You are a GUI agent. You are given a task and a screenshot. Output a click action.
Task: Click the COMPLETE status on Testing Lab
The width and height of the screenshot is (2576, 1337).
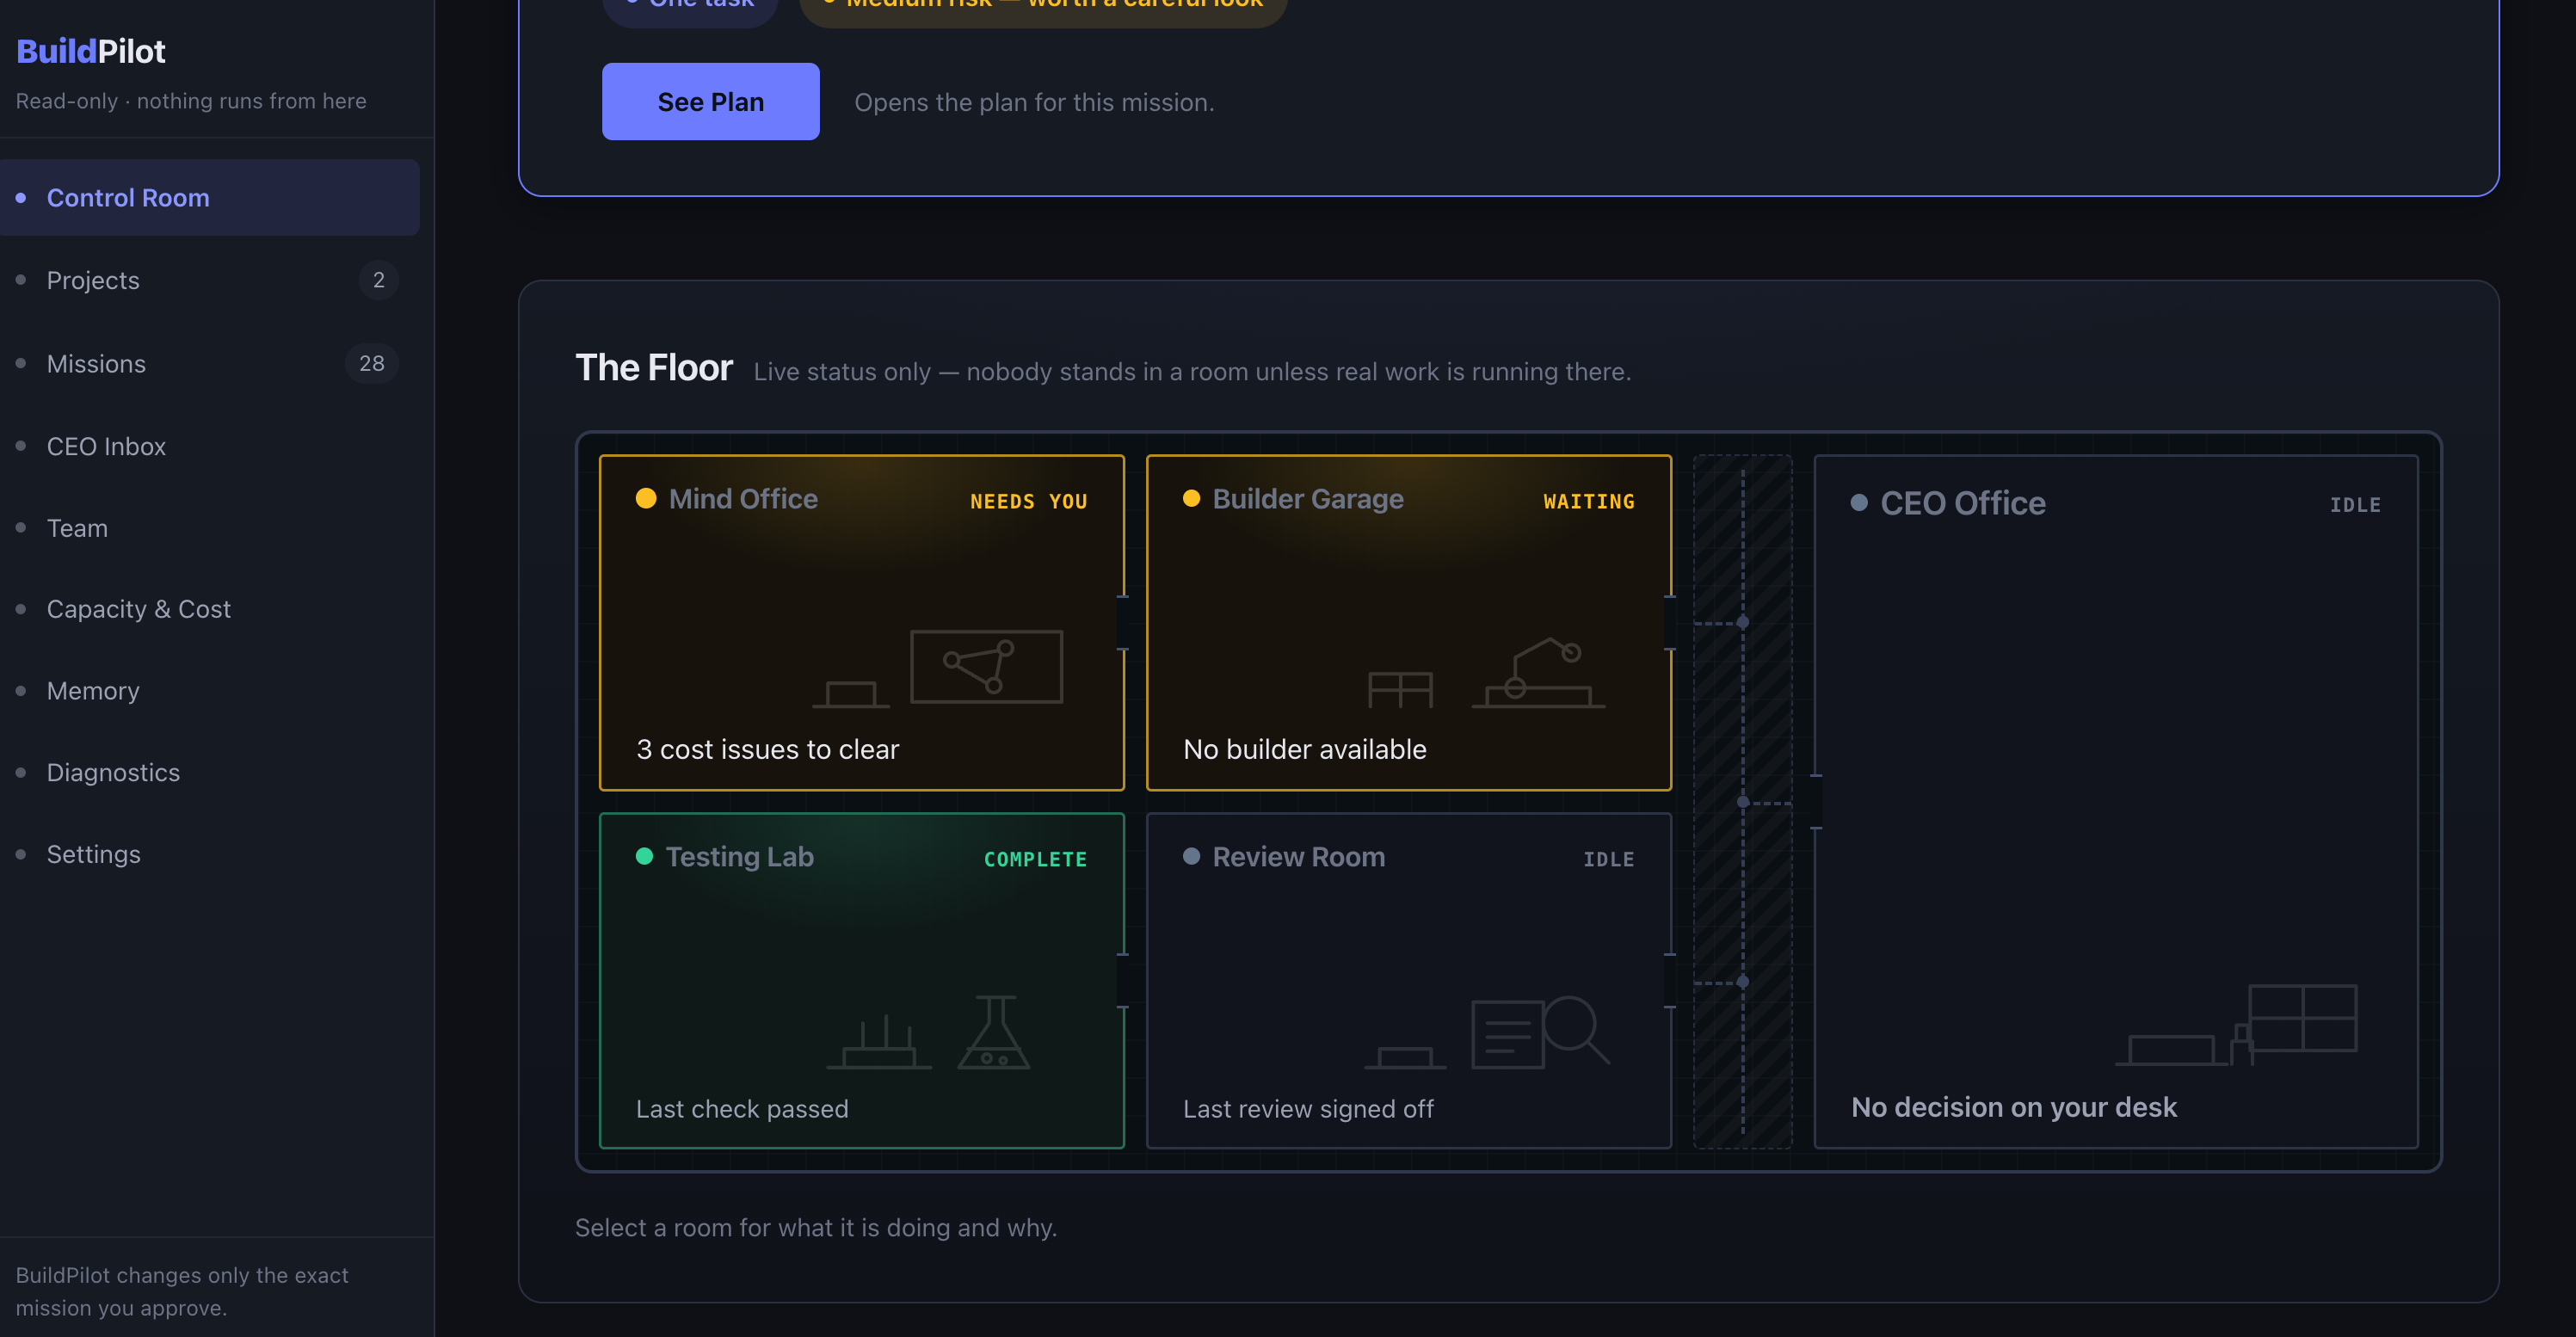point(1035,860)
